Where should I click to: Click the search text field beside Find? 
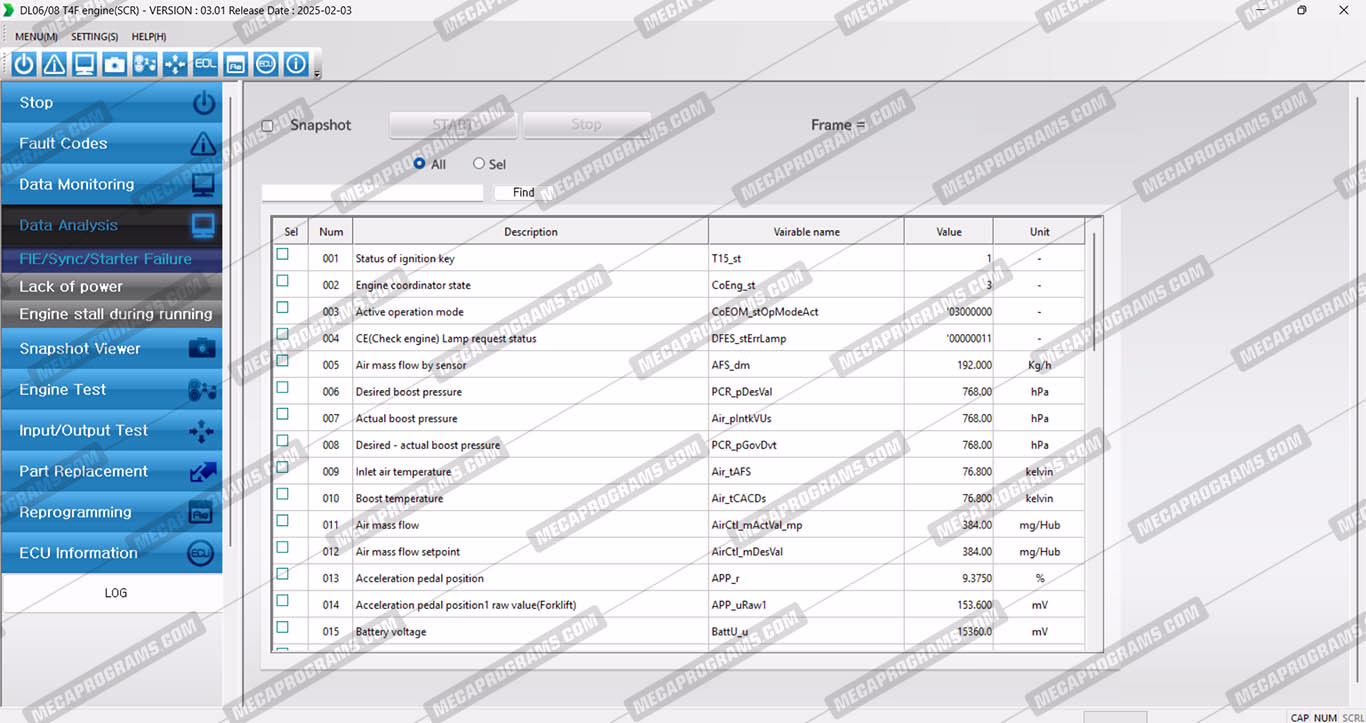[372, 192]
